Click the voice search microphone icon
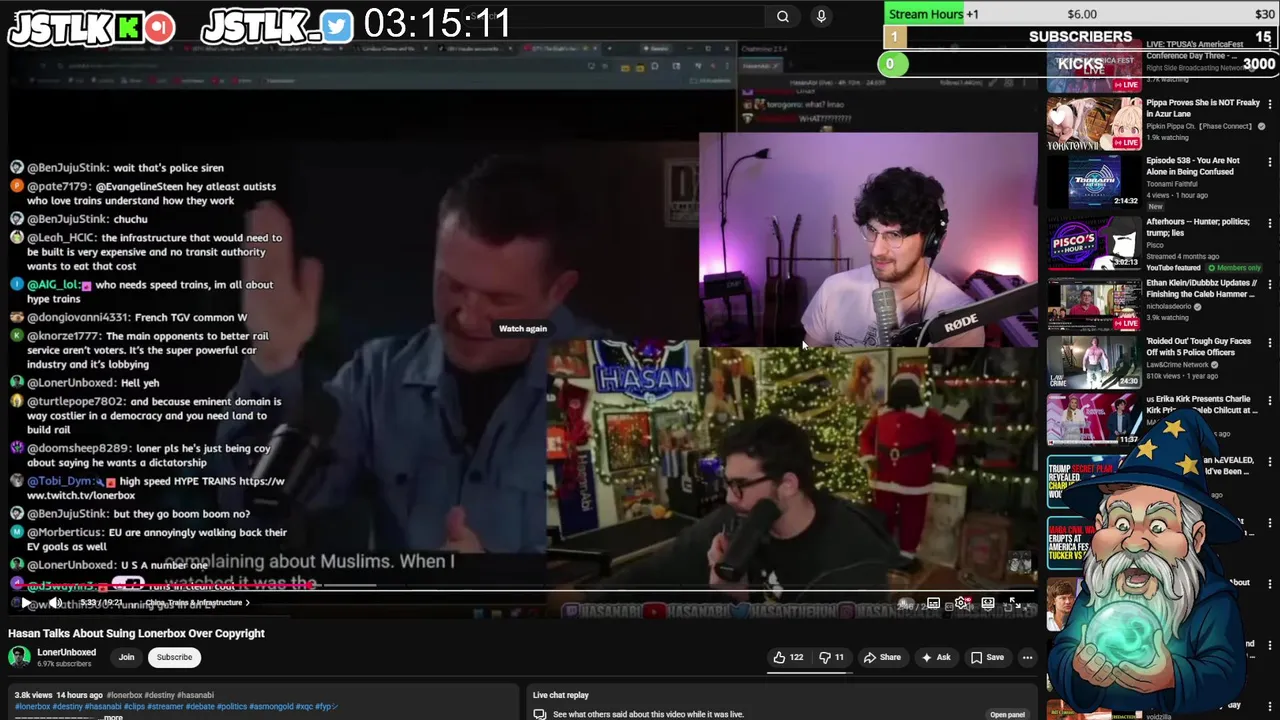The height and width of the screenshot is (720, 1280). 821,16
